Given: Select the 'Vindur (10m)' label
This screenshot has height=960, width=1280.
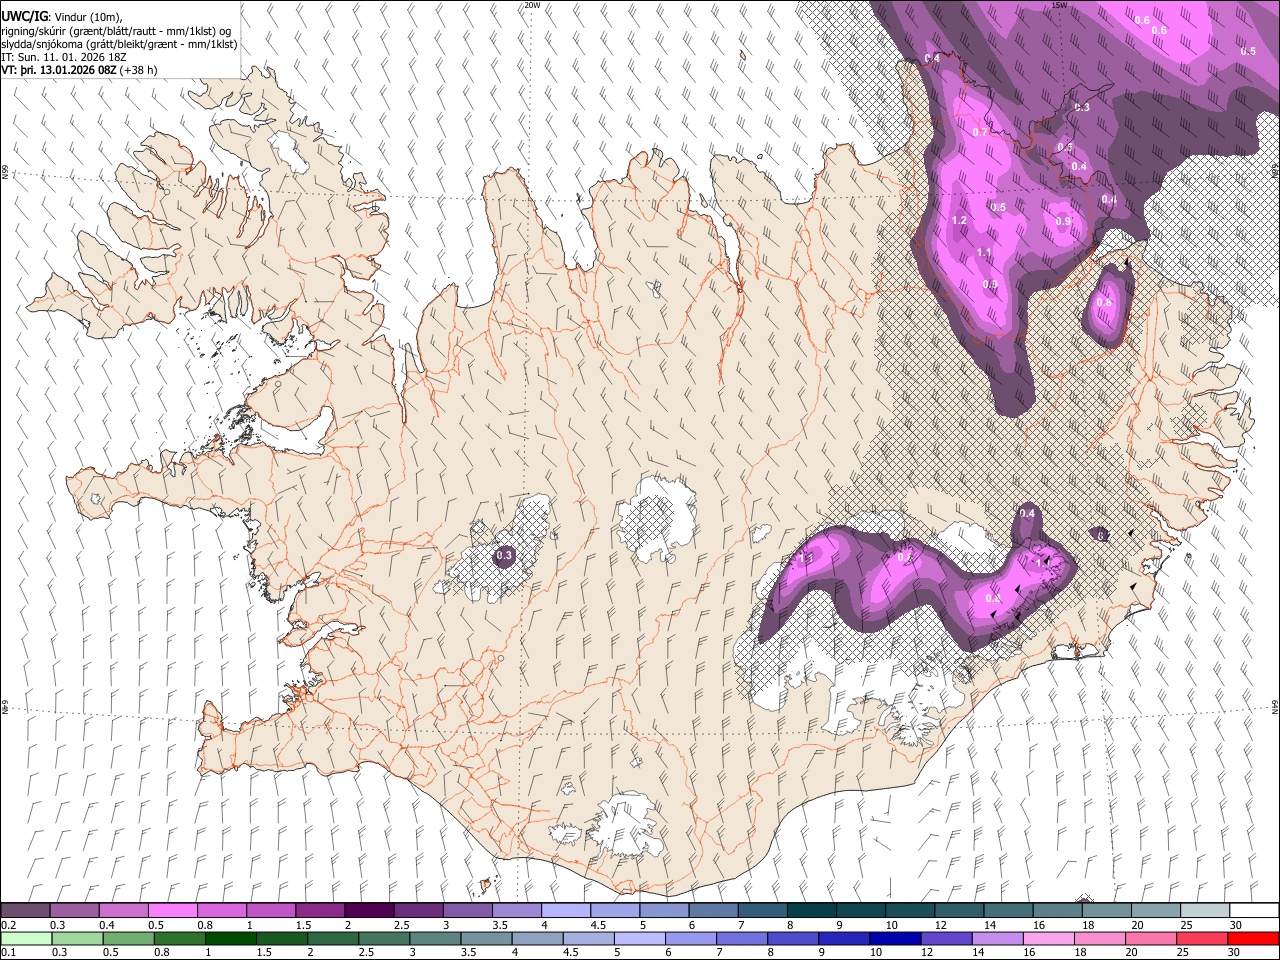Looking at the screenshot, I should point(86,18).
